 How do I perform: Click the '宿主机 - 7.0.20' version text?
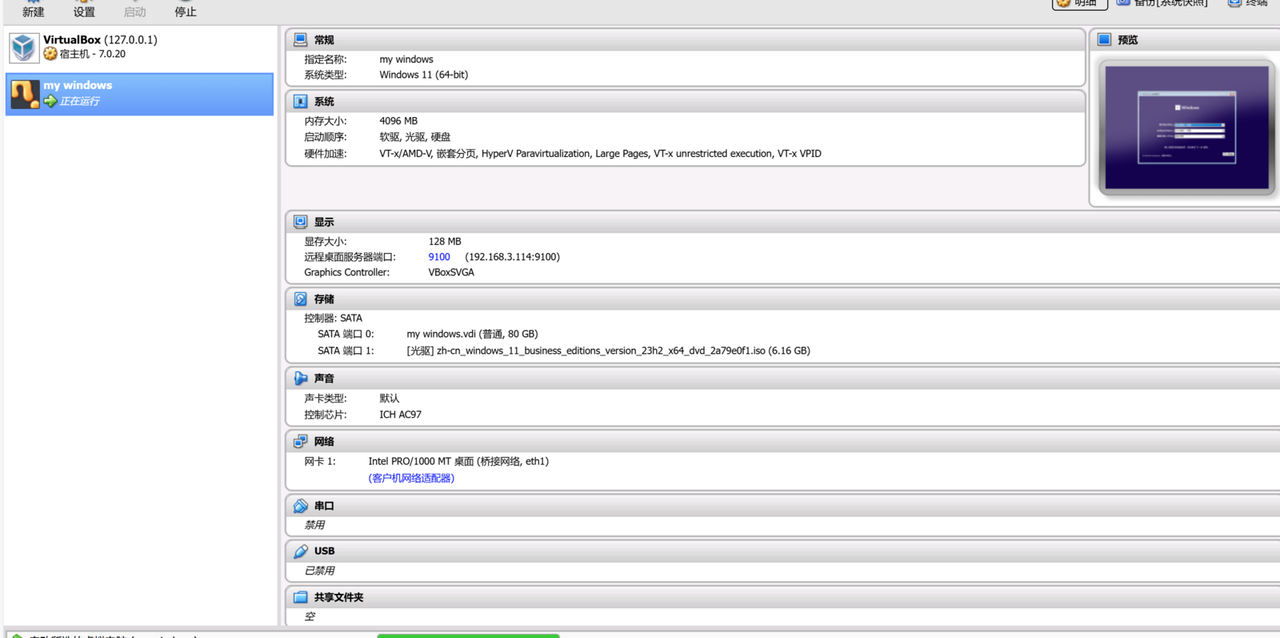(x=92, y=54)
